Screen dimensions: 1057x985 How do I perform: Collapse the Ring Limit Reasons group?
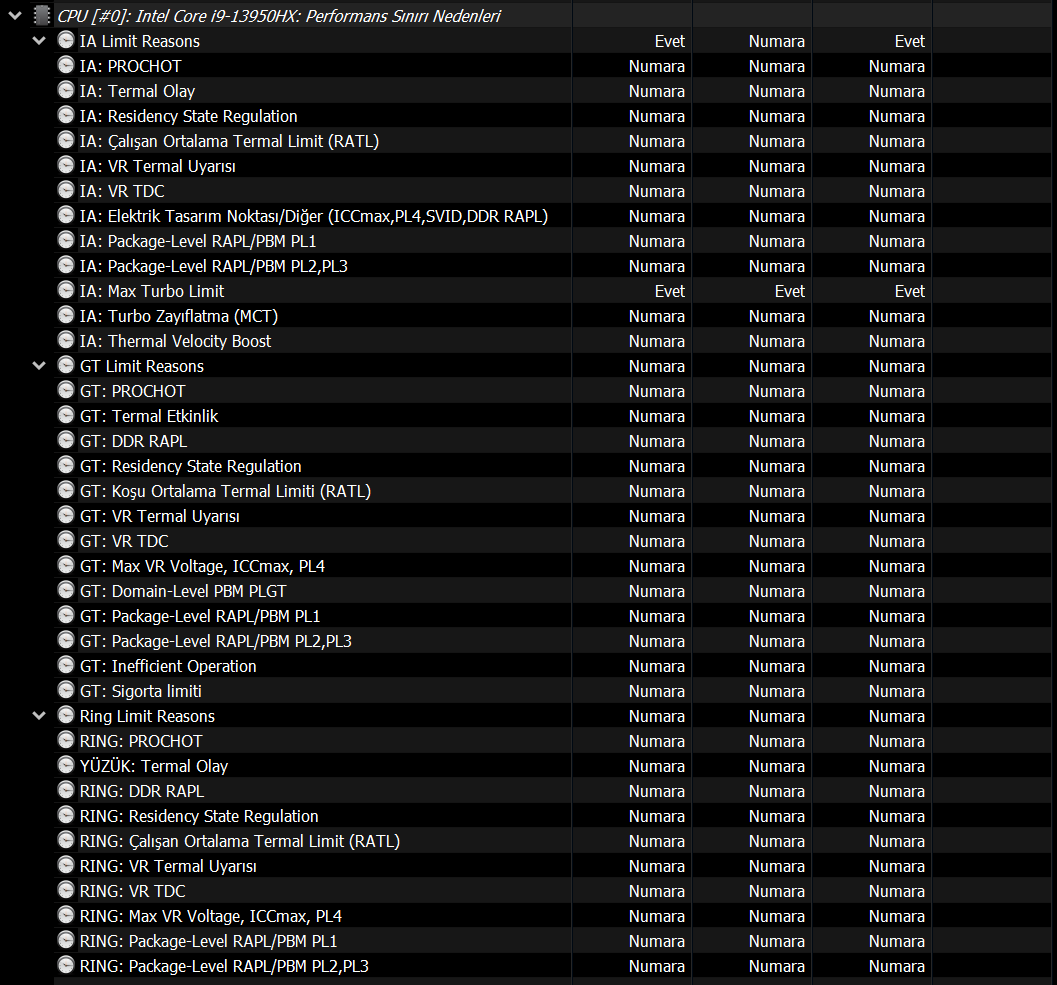click(39, 715)
